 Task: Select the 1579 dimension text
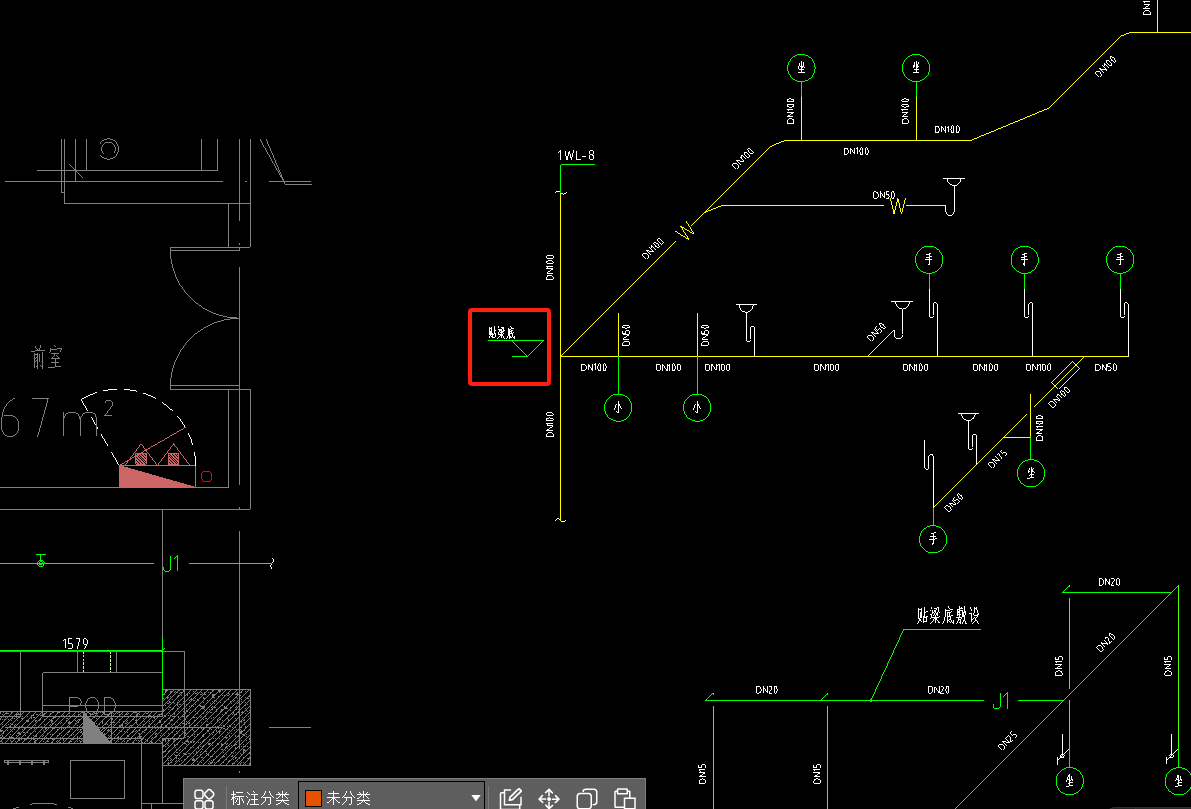75,643
